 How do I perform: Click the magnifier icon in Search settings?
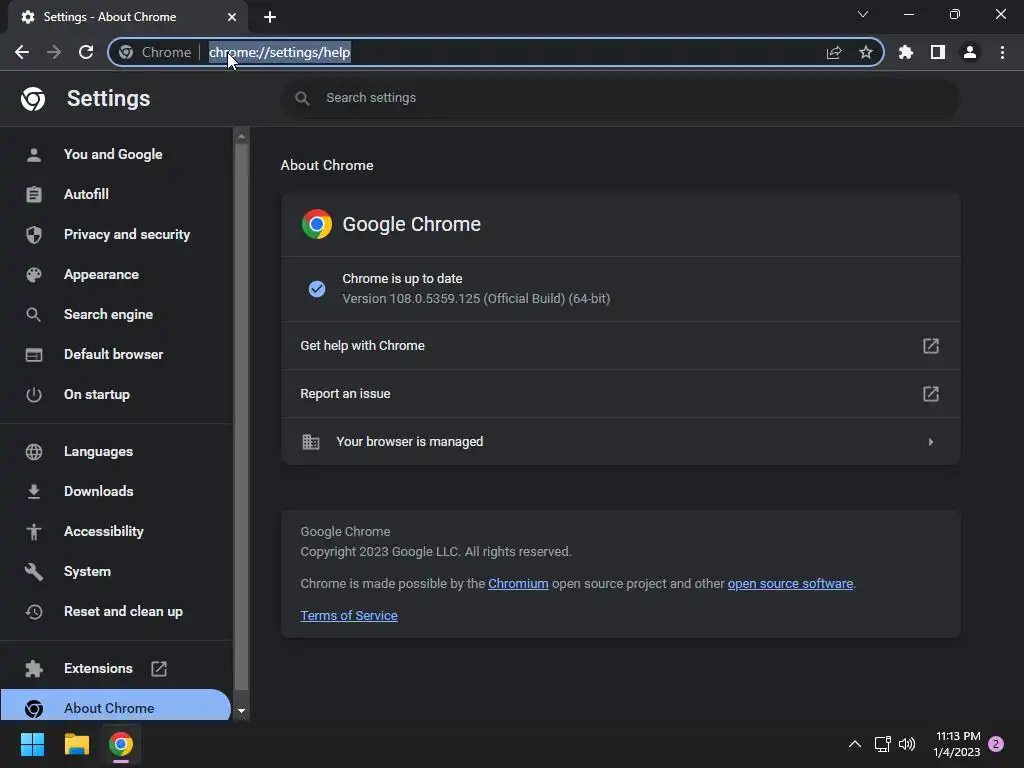302,98
